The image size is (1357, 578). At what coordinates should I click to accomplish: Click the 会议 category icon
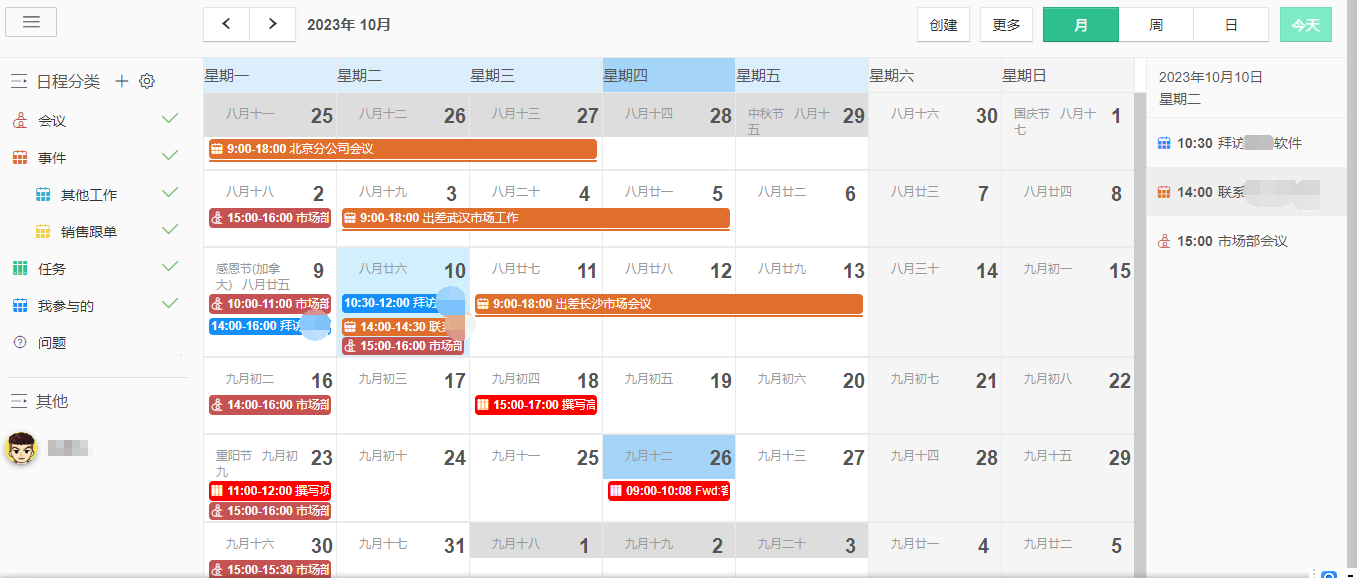19,121
